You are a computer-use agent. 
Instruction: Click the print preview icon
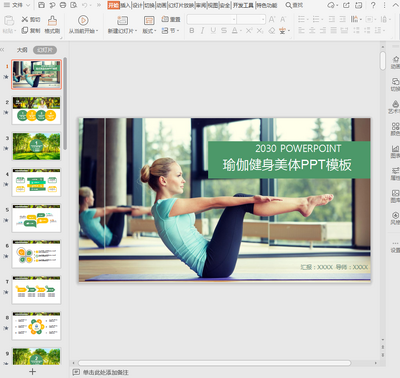pos(73,5)
